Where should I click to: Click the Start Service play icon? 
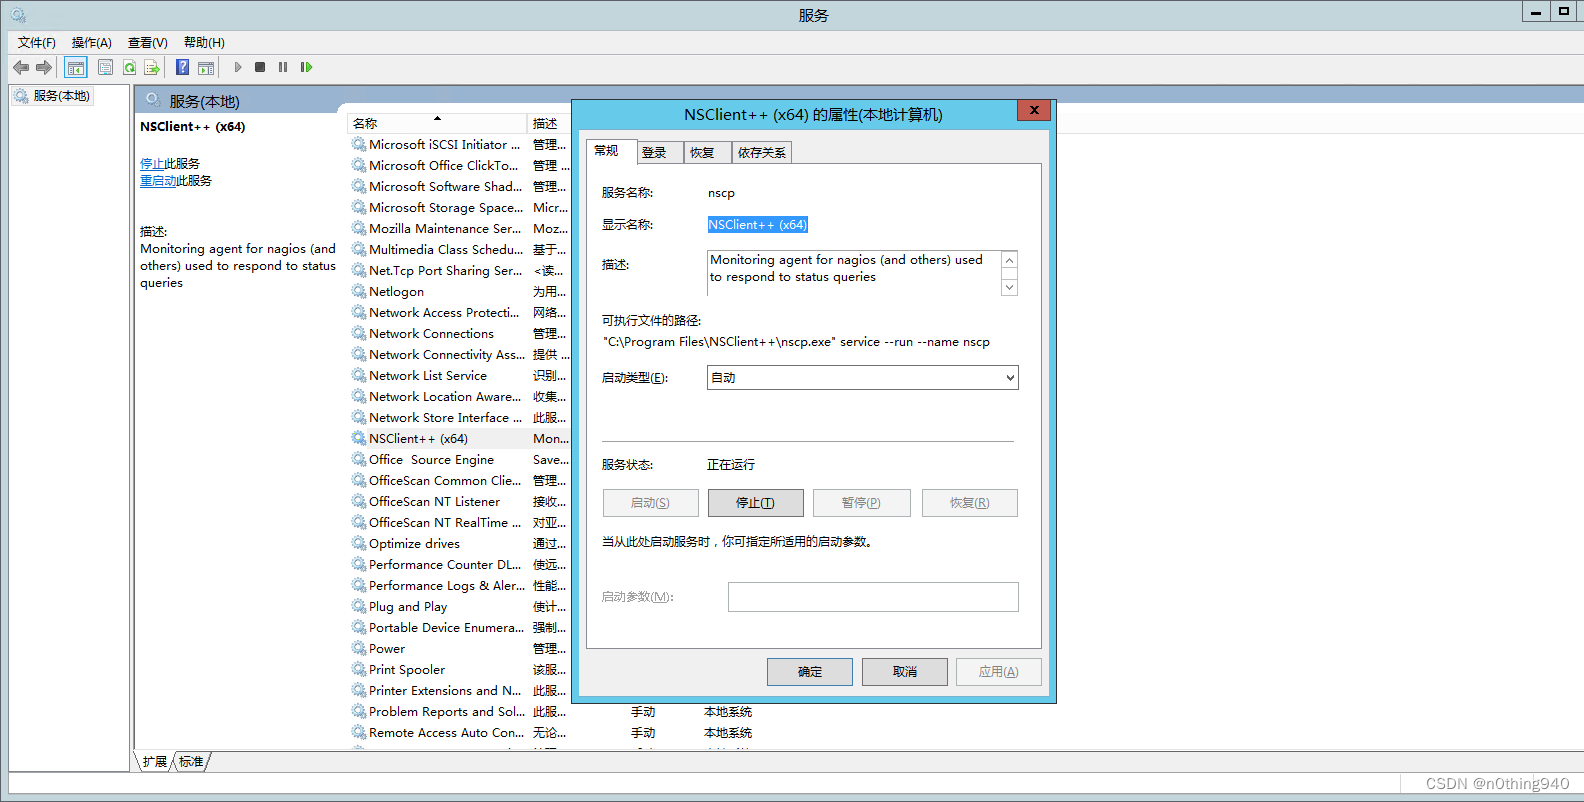click(x=238, y=67)
